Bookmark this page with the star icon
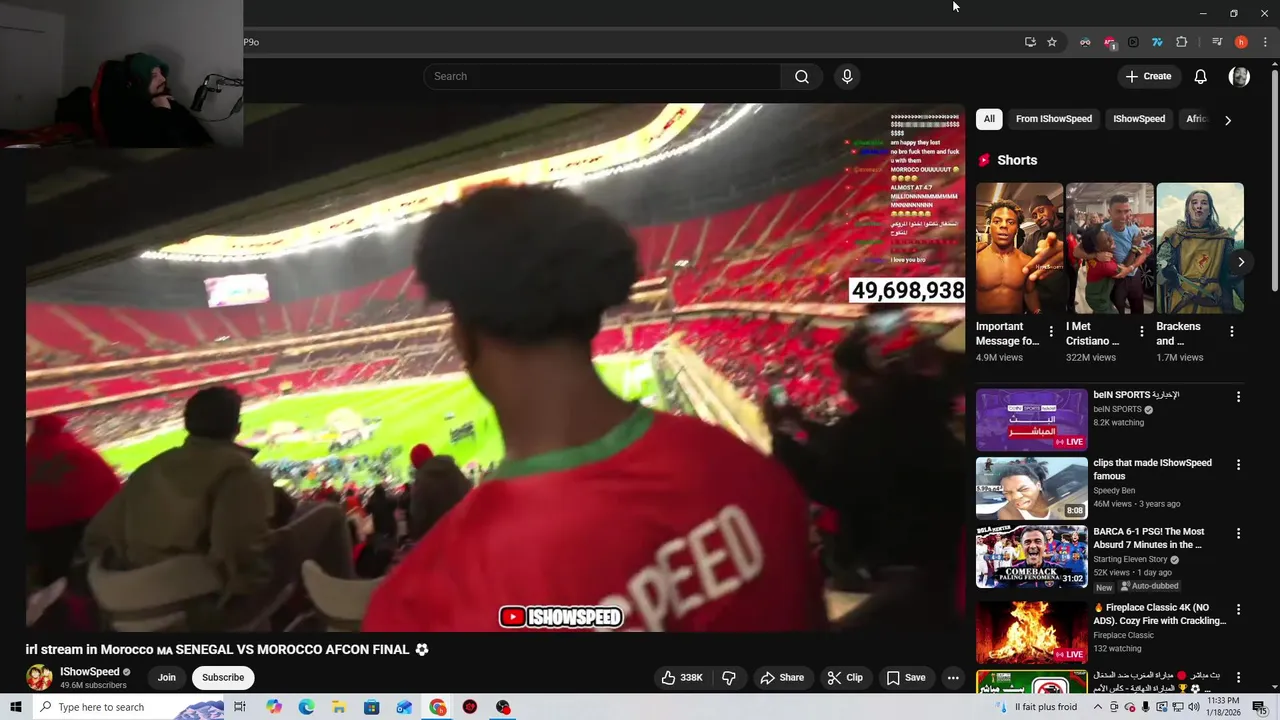 click(x=1052, y=42)
